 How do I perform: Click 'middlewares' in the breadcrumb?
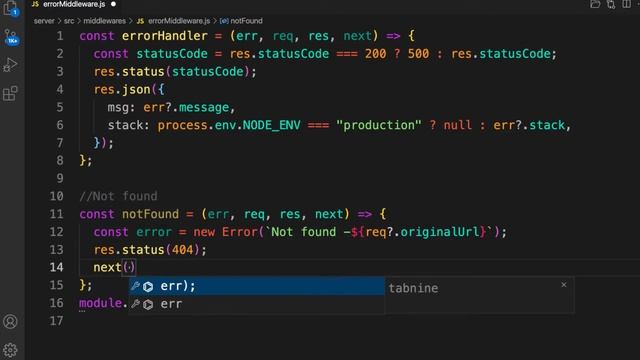[104, 21]
